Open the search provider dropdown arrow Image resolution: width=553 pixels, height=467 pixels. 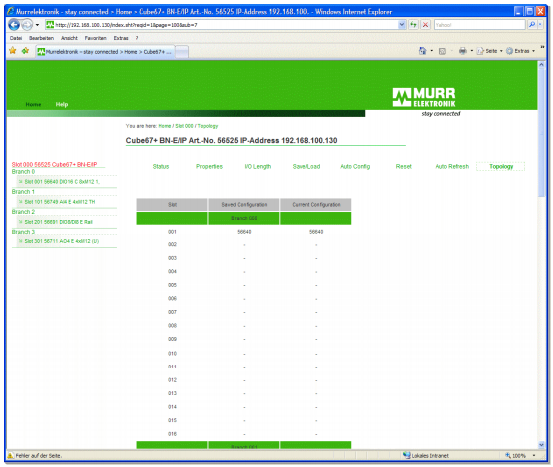[x=540, y=25]
